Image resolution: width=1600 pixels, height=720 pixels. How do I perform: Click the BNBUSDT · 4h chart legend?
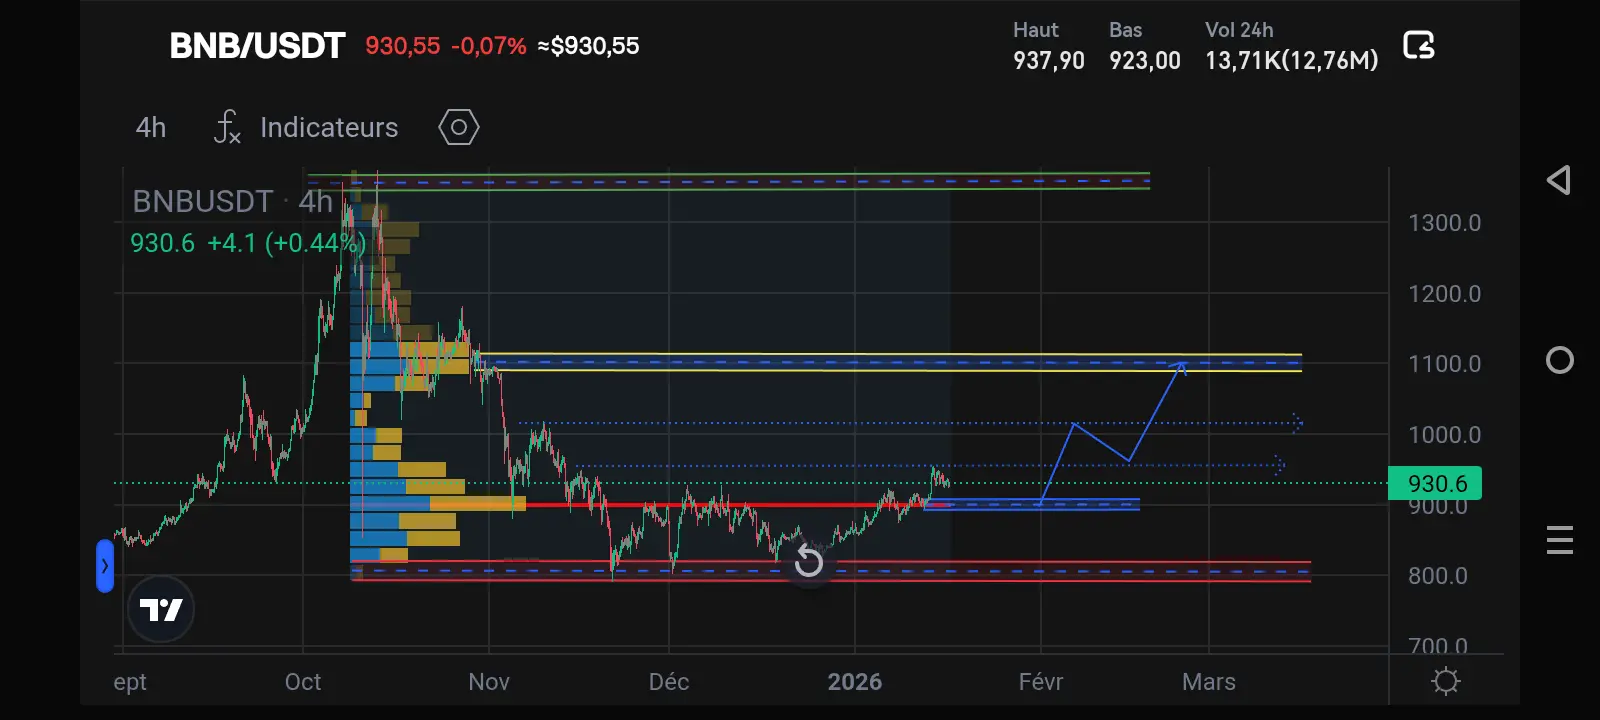pos(232,201)
